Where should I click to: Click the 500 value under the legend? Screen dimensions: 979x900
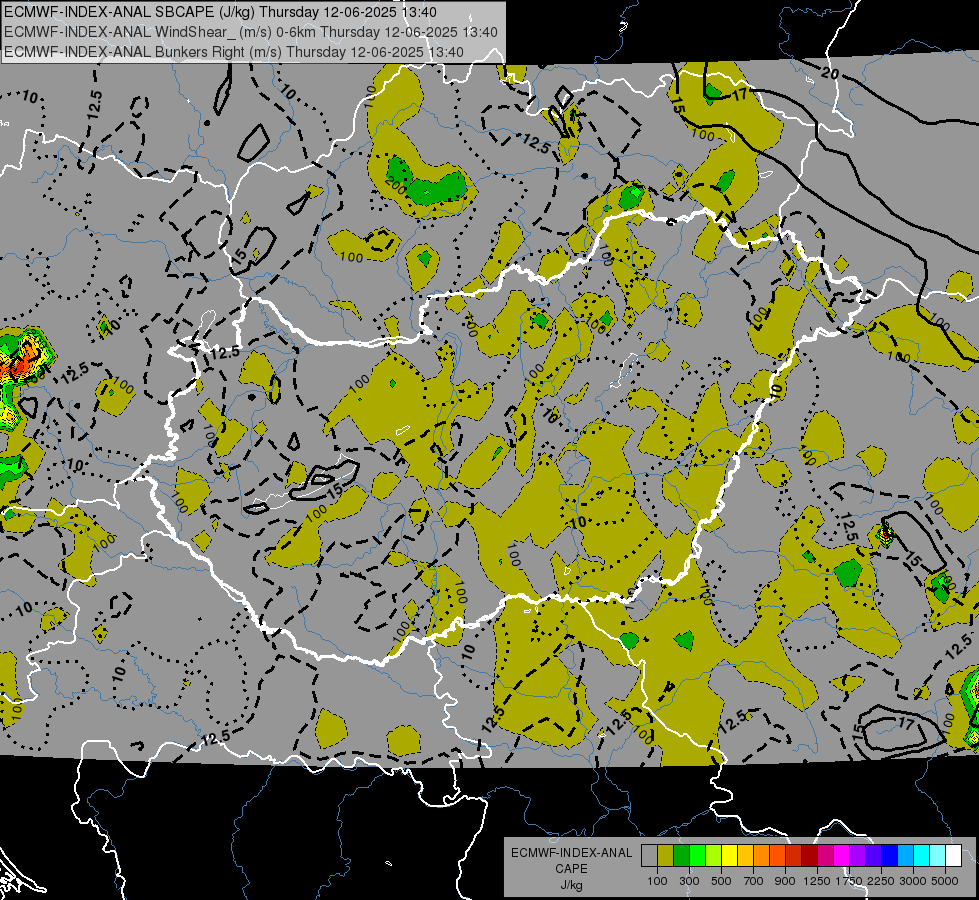coord(721,881)
